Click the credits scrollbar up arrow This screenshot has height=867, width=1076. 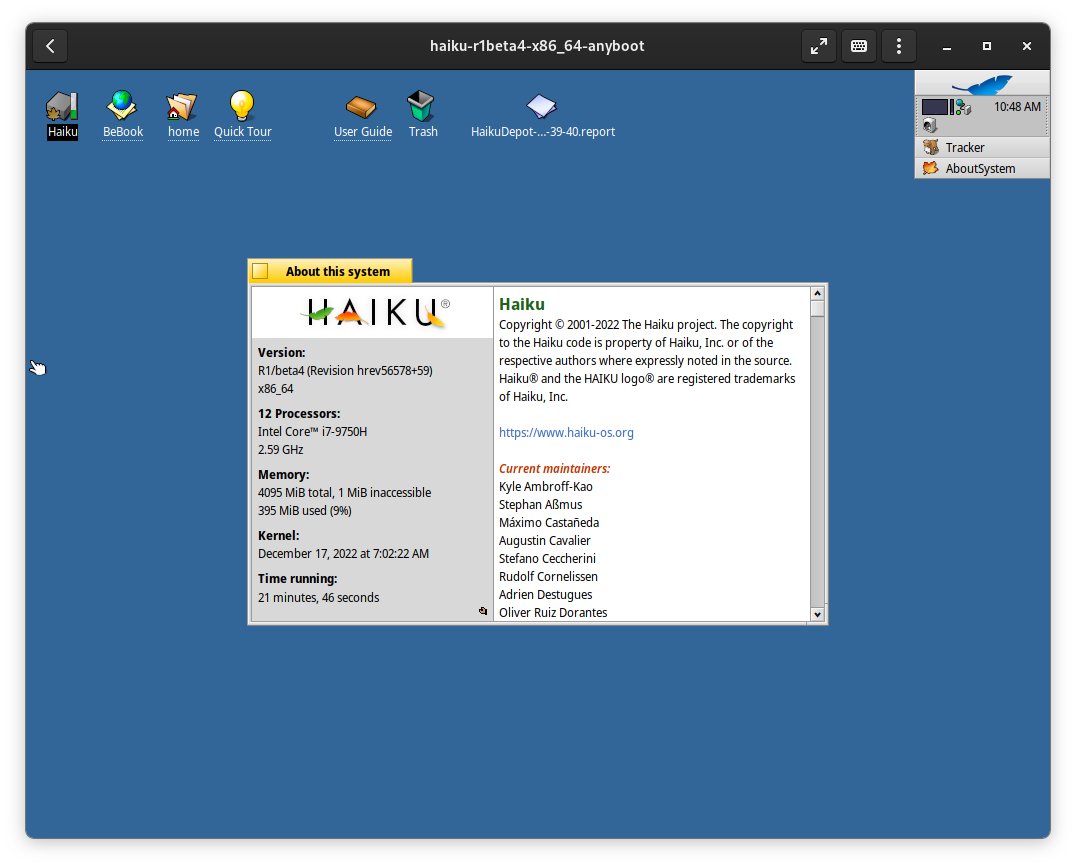coord(817,293)
